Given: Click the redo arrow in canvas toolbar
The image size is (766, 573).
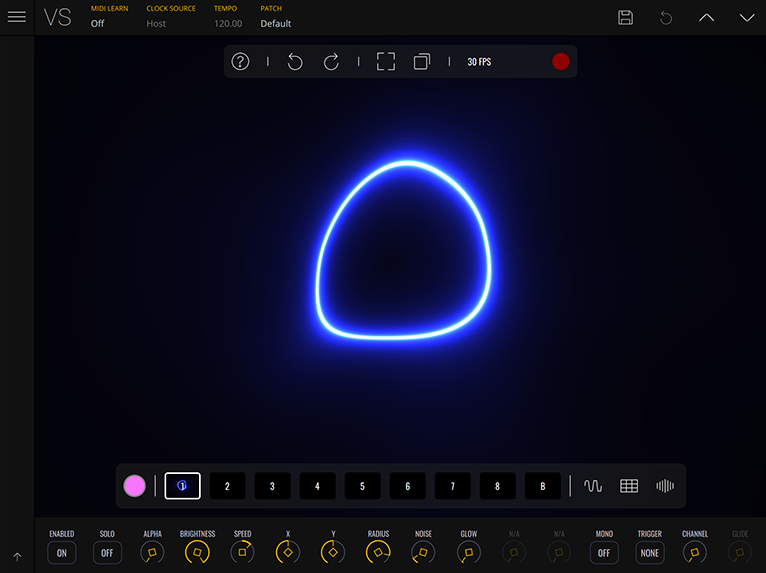Looking at the screenshot, I should point(331,62).
